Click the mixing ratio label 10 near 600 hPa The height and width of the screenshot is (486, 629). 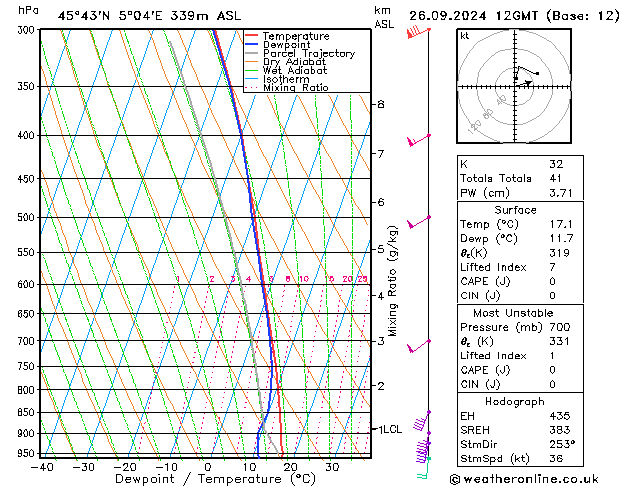(x=304, y=279)
